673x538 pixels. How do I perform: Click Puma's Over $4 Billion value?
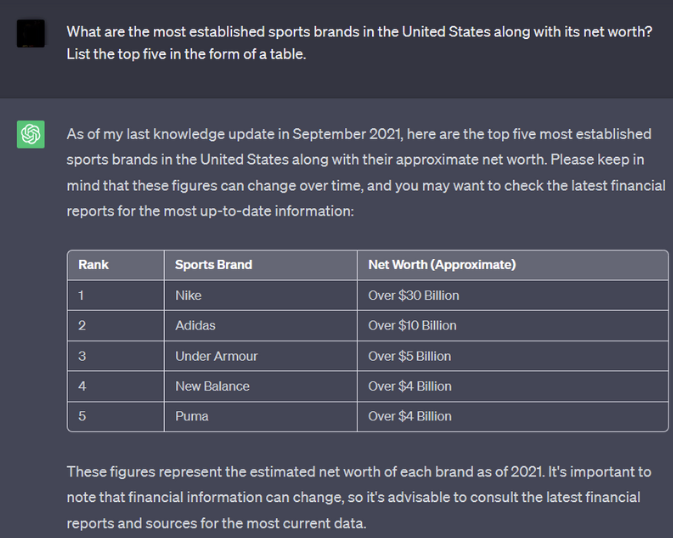pos(513,416)
